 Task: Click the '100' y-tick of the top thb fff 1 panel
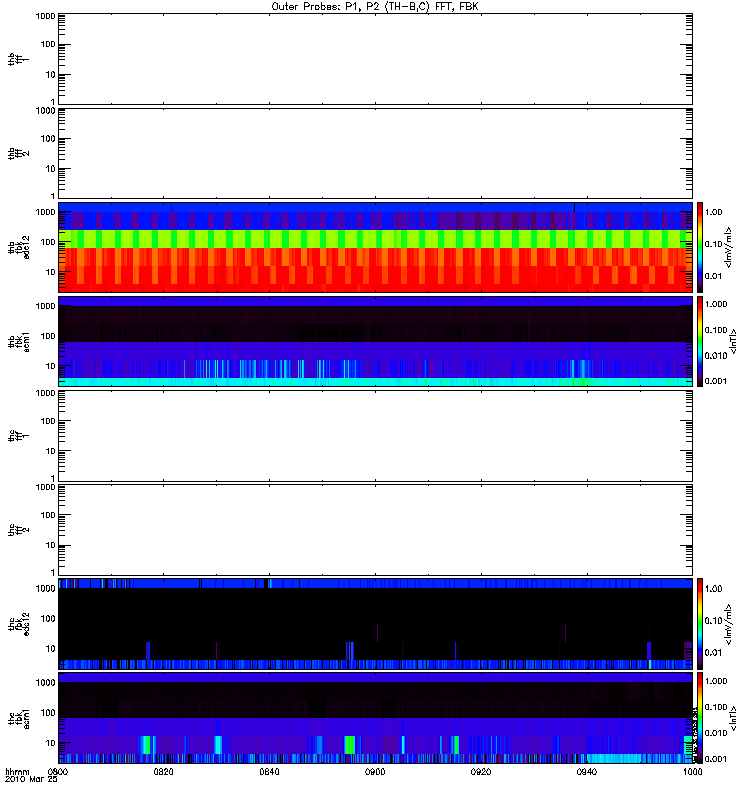point(48,45)
